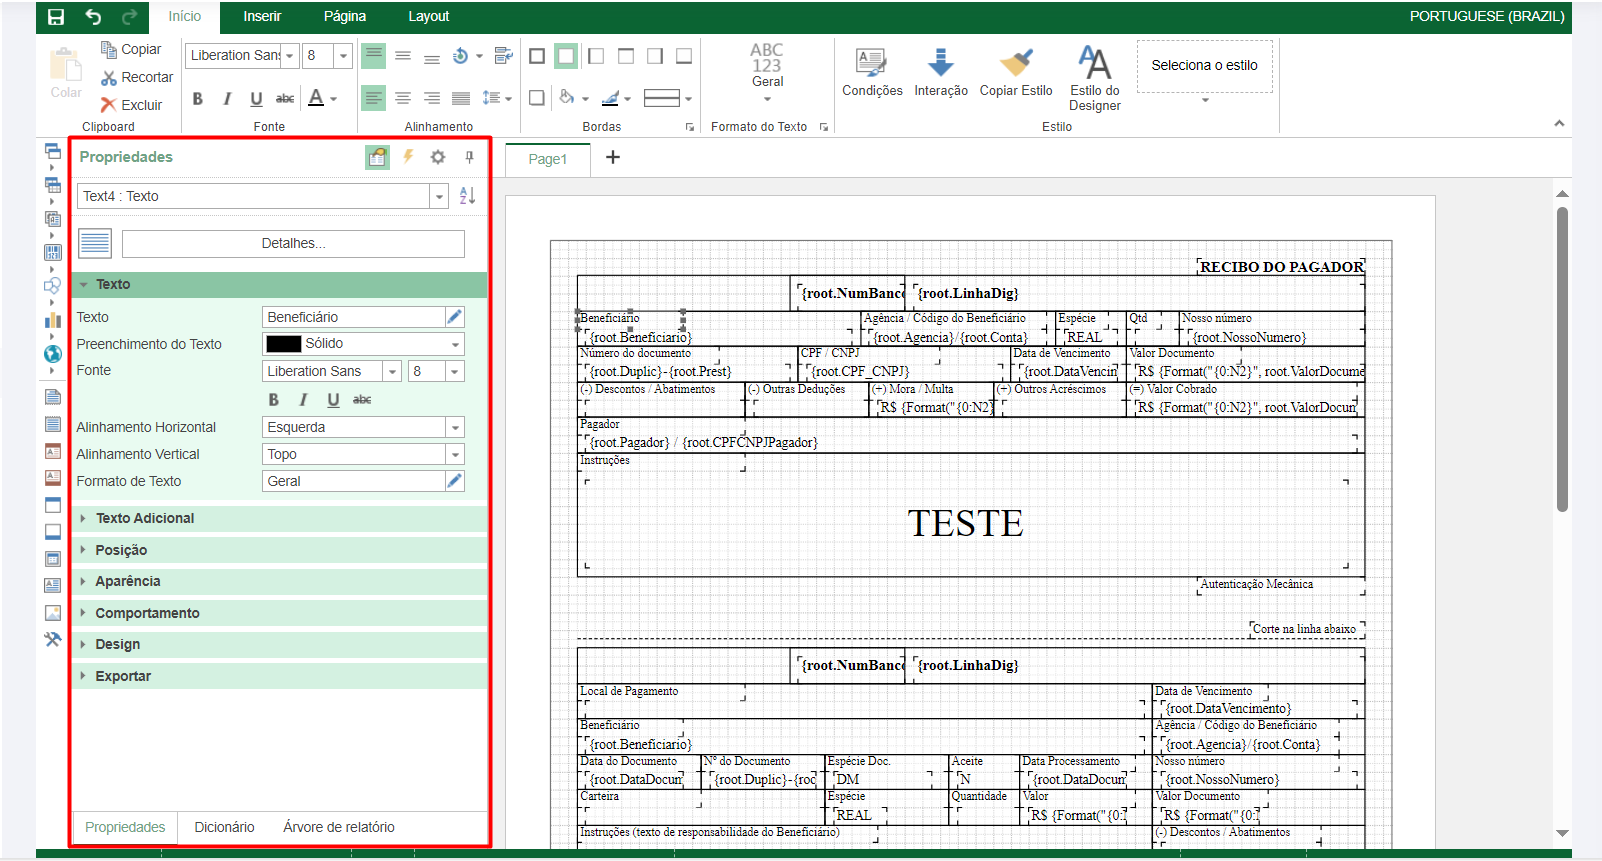Open the Text4 component selector dropdown
The width and height of the screenshot is (1602, 861).
tap(439, 197)
